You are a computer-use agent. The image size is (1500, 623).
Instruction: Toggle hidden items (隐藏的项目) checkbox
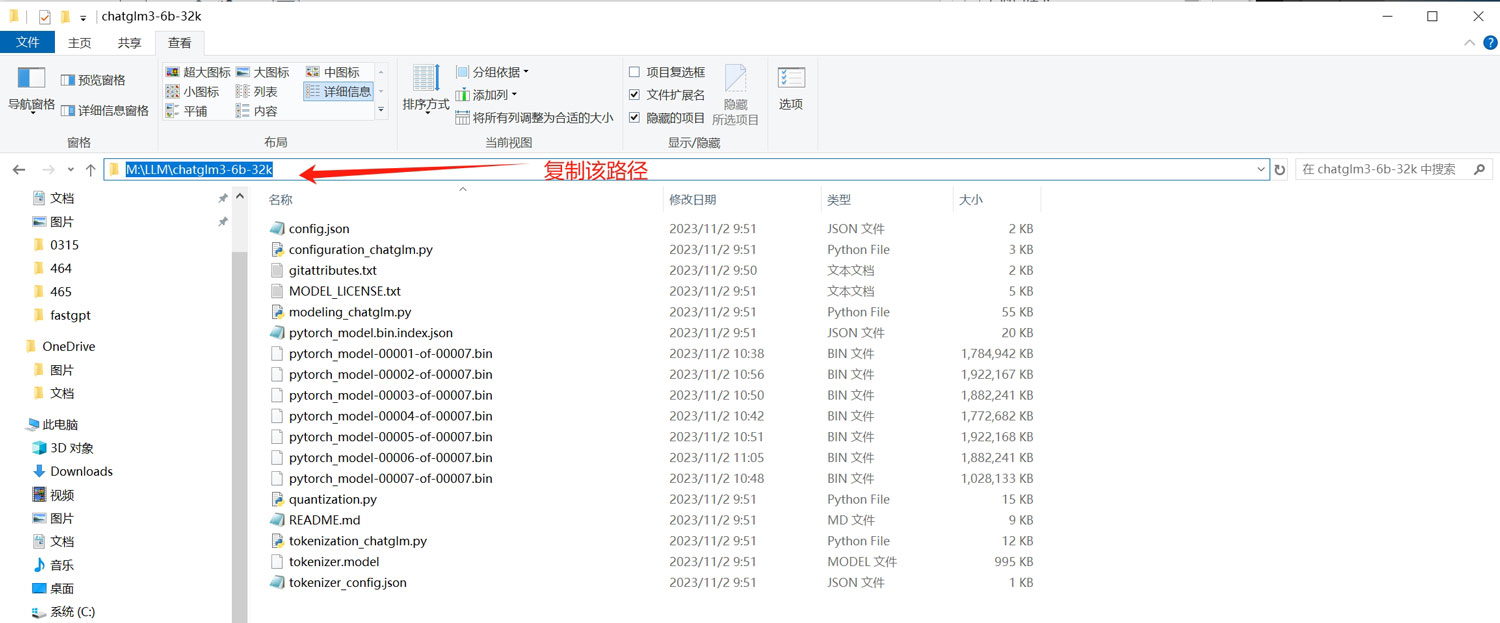pos(634,118)
